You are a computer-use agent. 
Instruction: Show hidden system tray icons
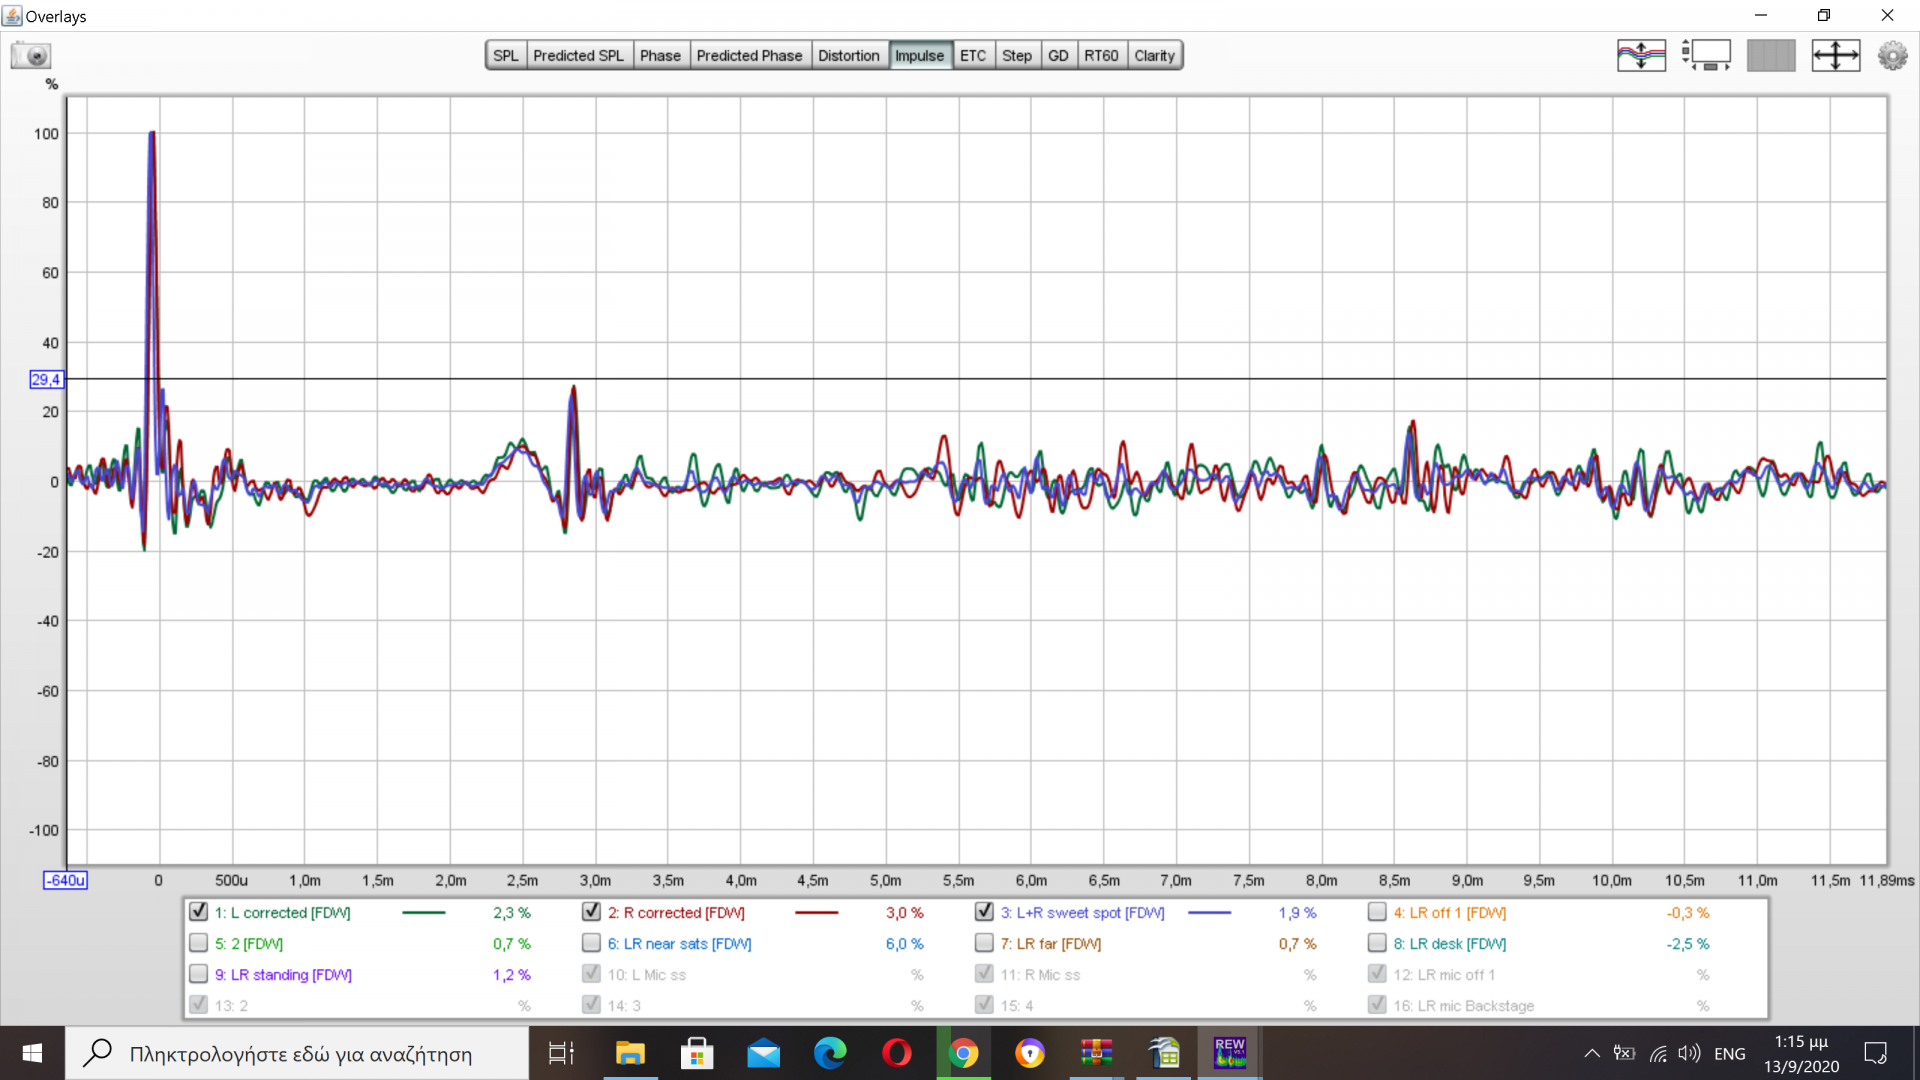[1592, 1053]
